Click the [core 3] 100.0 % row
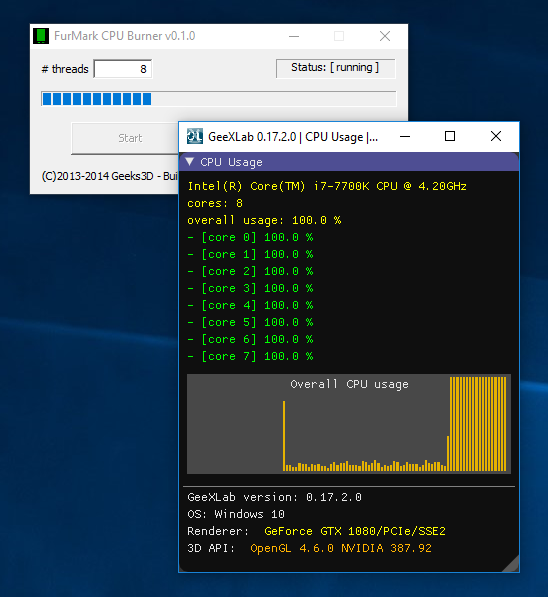 [x=251, y=289]
